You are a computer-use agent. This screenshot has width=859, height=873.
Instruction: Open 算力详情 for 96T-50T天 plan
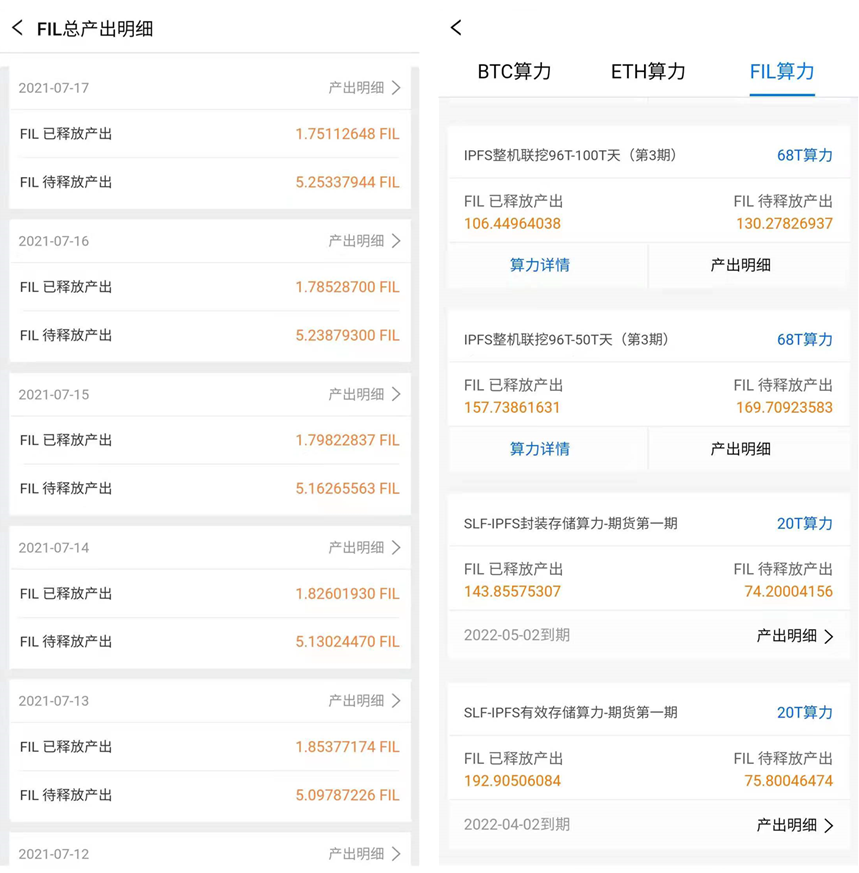point(540,449)
